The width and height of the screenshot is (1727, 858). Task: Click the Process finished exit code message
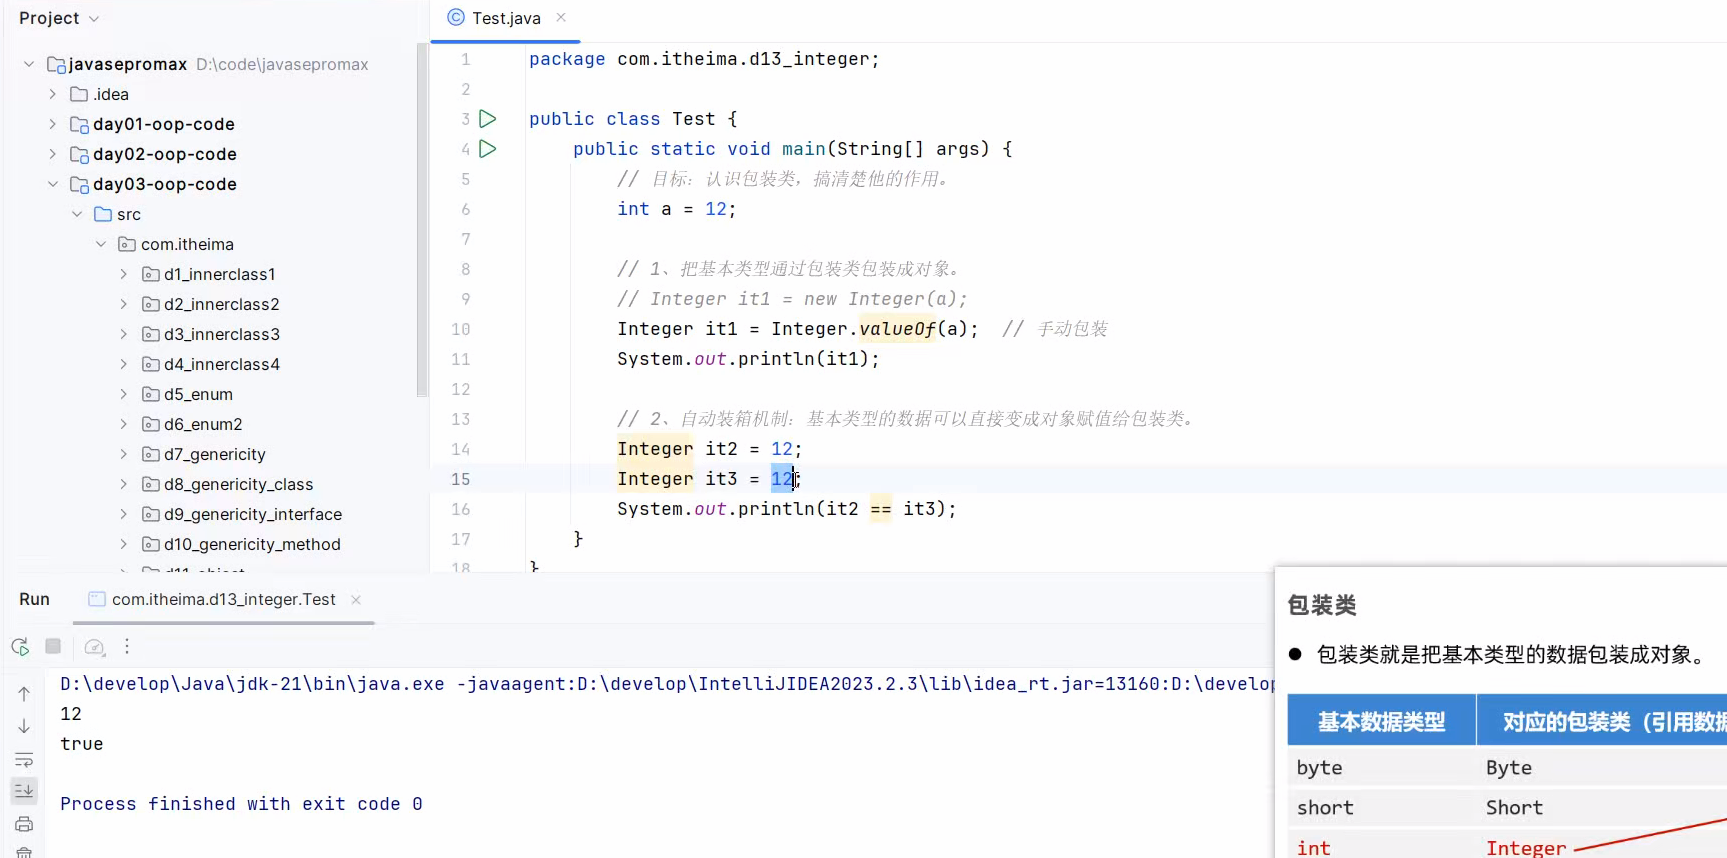[x=241, y=804]
